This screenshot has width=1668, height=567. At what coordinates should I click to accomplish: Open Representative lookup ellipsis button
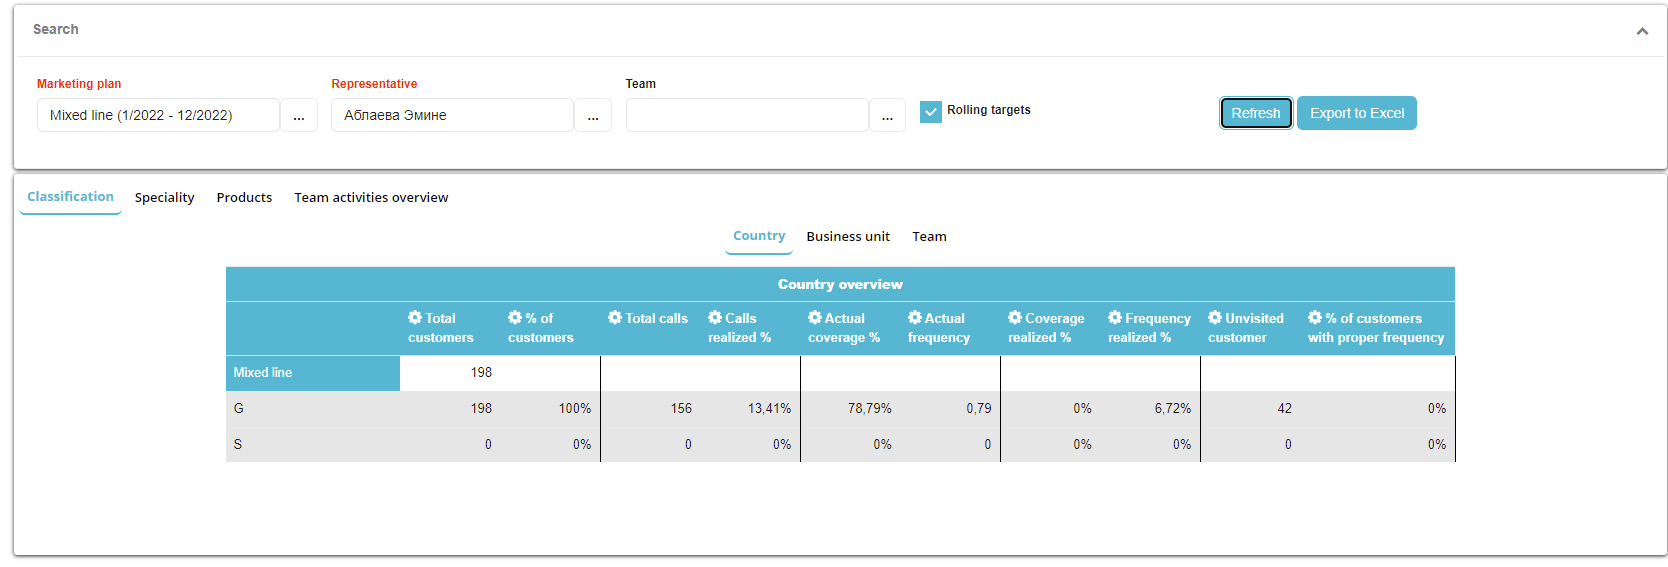[593, 116]
